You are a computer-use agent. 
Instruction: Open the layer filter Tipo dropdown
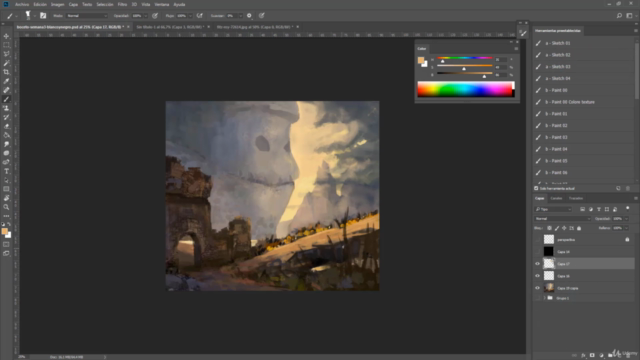(553, 209)
